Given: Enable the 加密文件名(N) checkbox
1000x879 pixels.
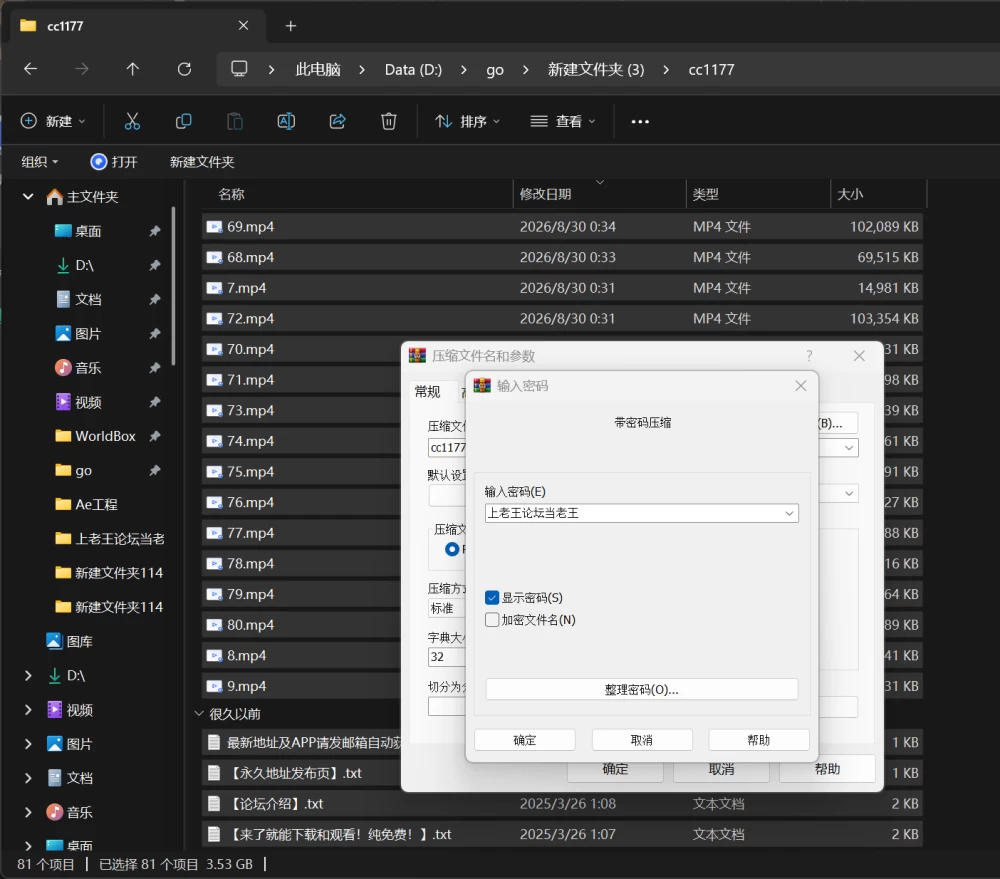Looking at the screenshot, I should pyautogui.click(x=492, y=620).
